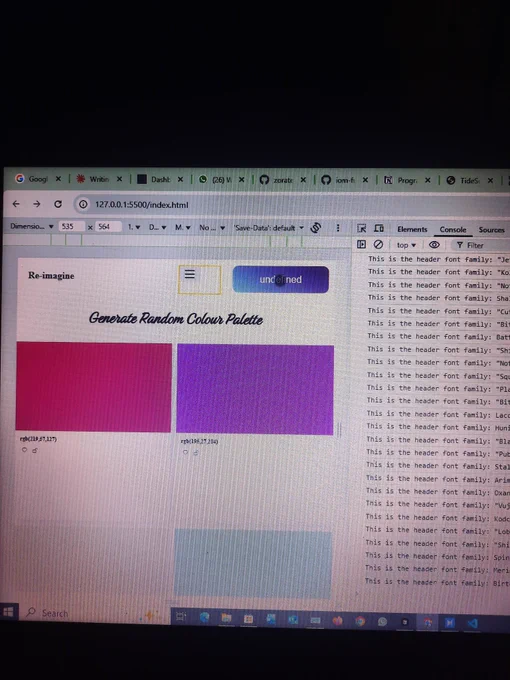The image size is (510, 680).
Task: Toggle the live expression eye icon
Action: point(434,245)
